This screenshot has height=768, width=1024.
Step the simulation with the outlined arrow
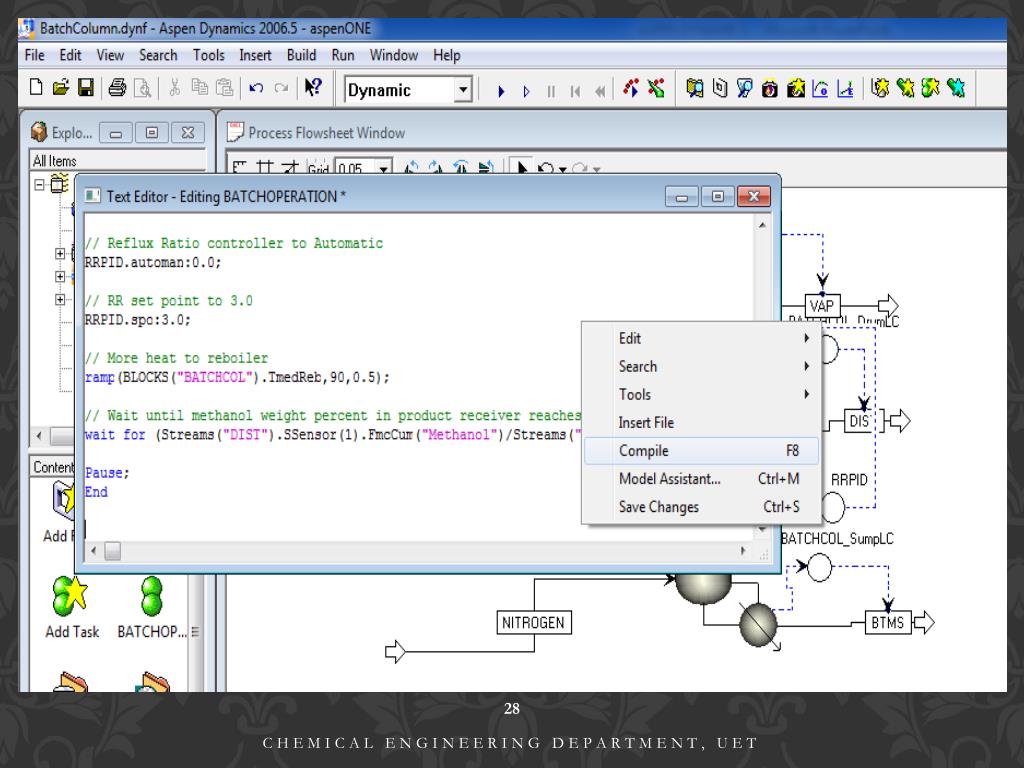tap(526, 91)
